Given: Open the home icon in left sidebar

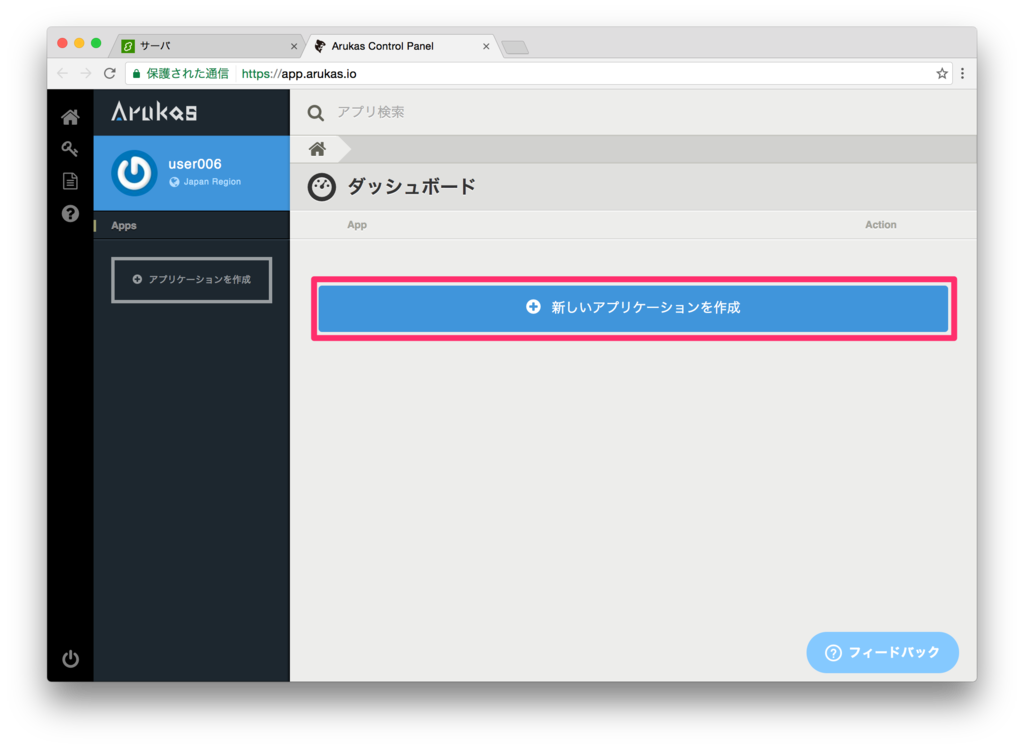Looking at the screenshot, I should click(70, 117).
